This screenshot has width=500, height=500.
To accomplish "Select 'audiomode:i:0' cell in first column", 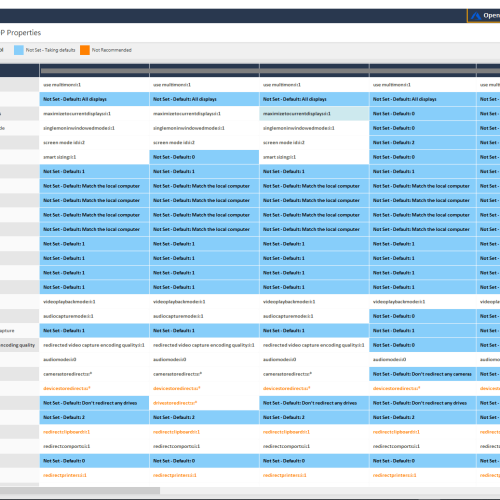I will 94,359.
